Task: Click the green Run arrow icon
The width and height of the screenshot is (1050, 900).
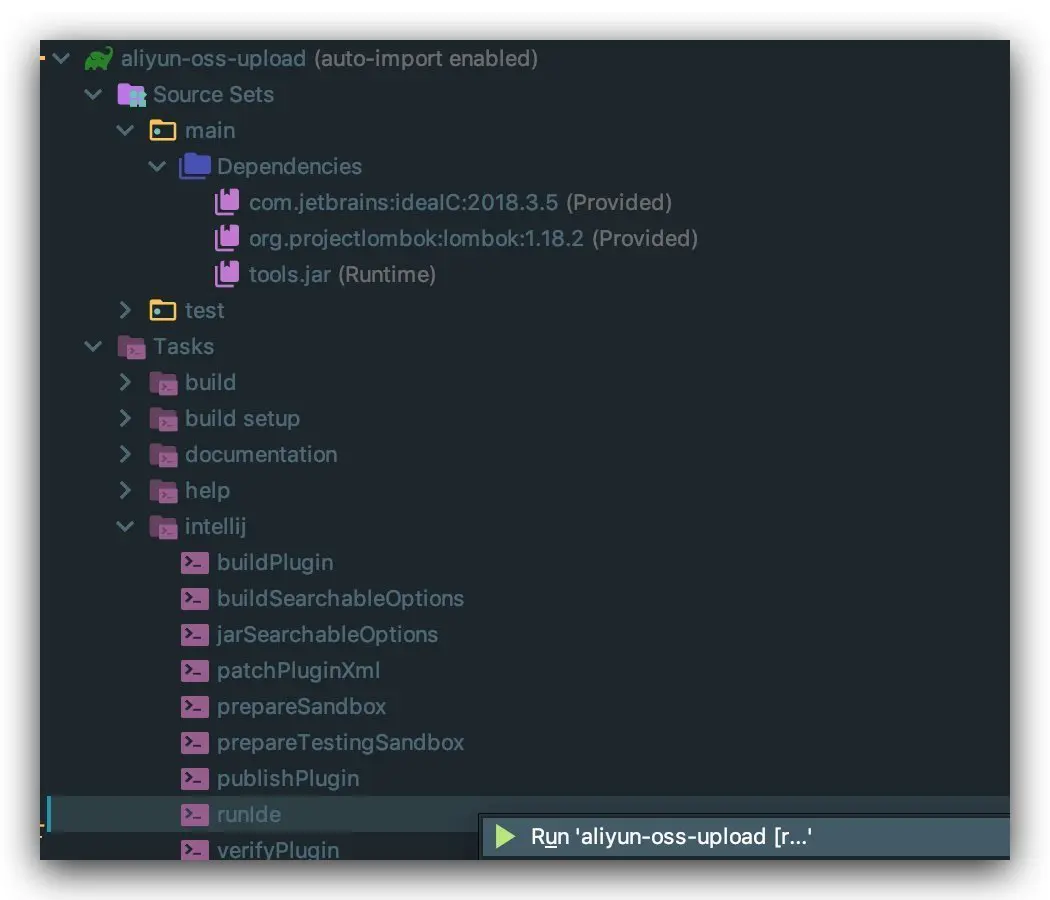Action: click(x=505, y=837)
